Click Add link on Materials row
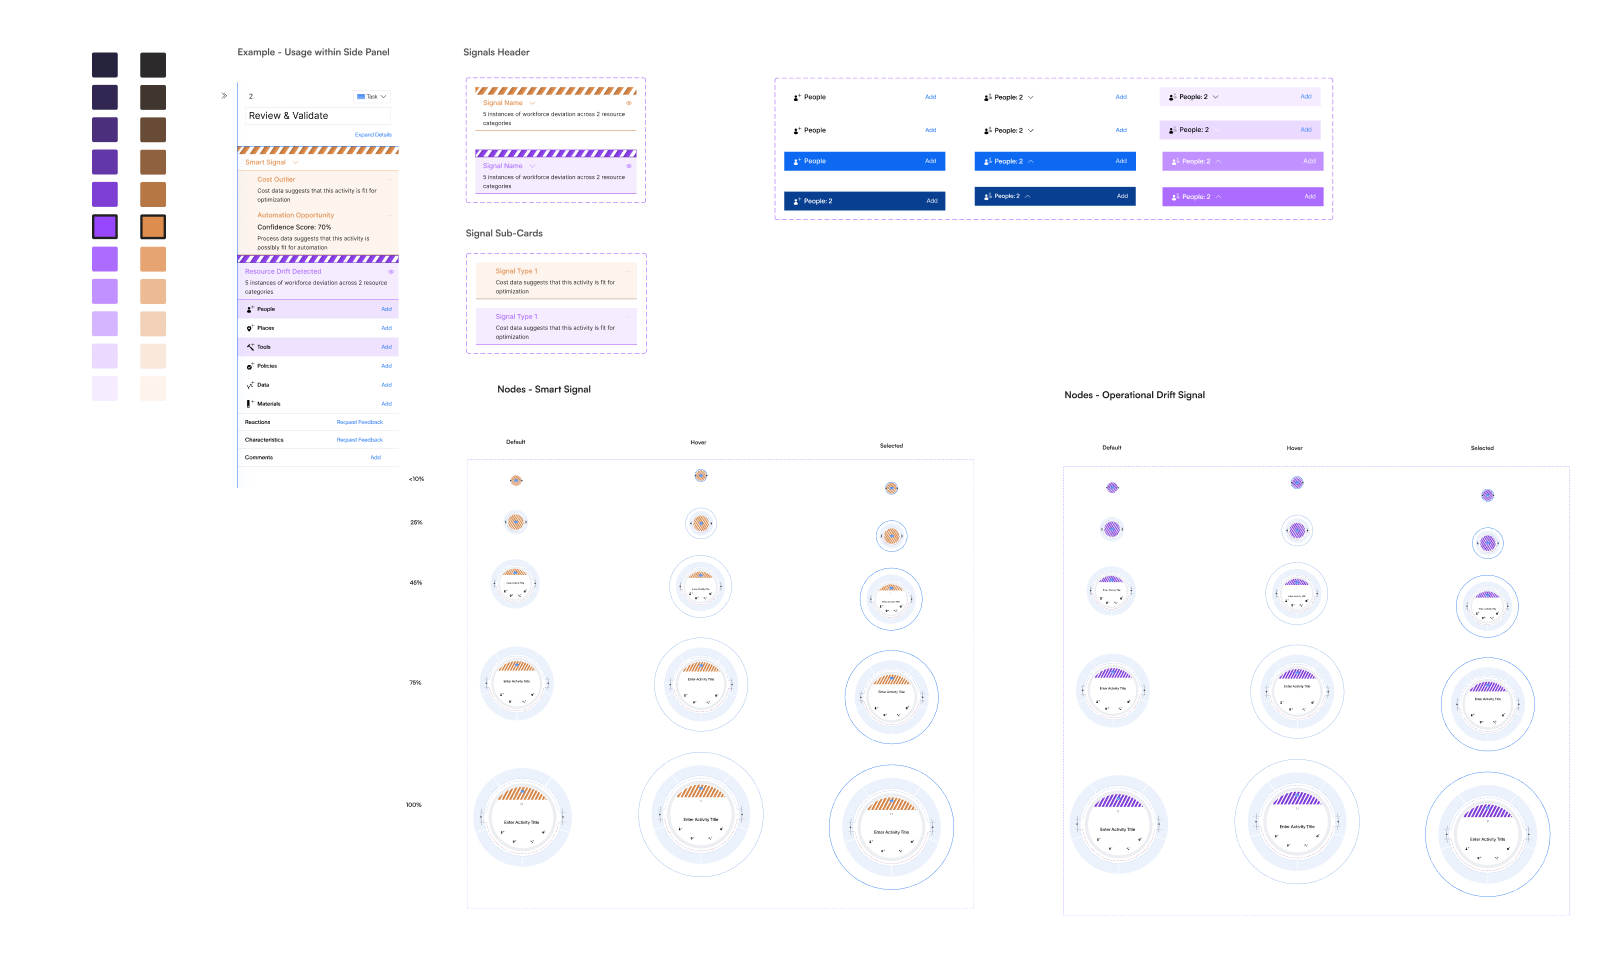Viewport: 1600px width, 956px height. (x=386, y=404)
